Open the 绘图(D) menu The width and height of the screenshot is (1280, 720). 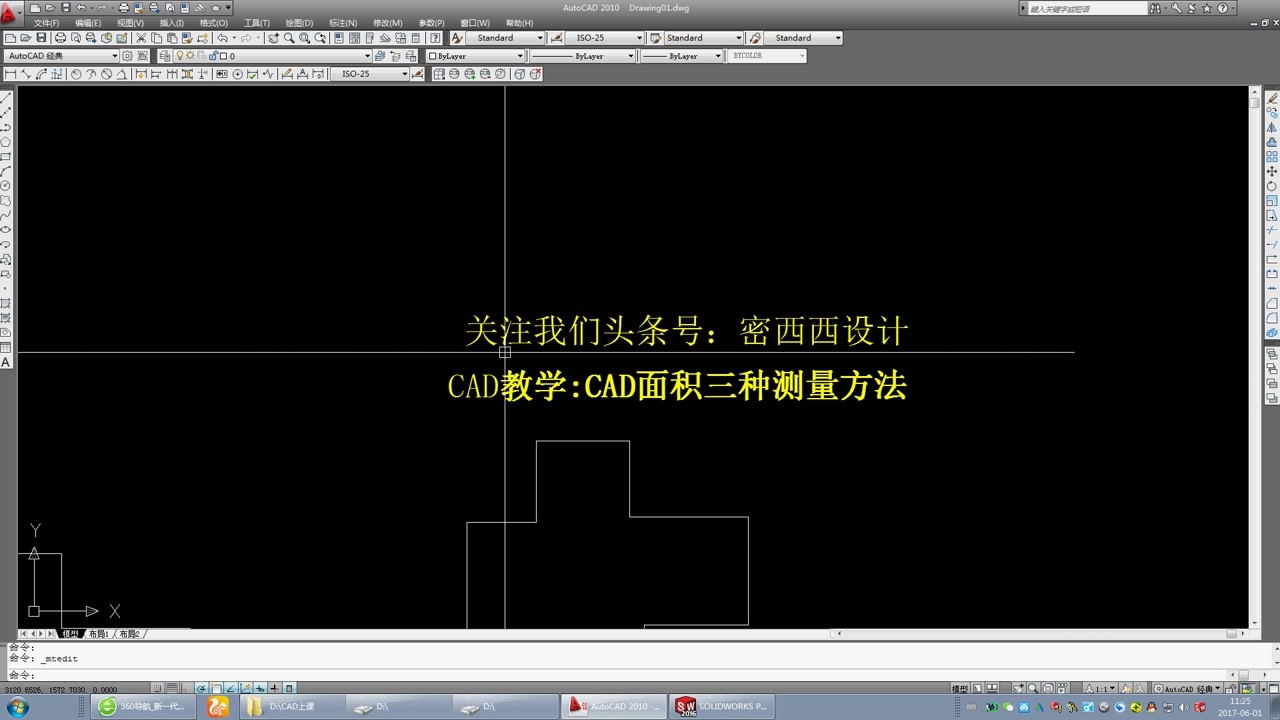point(299,23)
